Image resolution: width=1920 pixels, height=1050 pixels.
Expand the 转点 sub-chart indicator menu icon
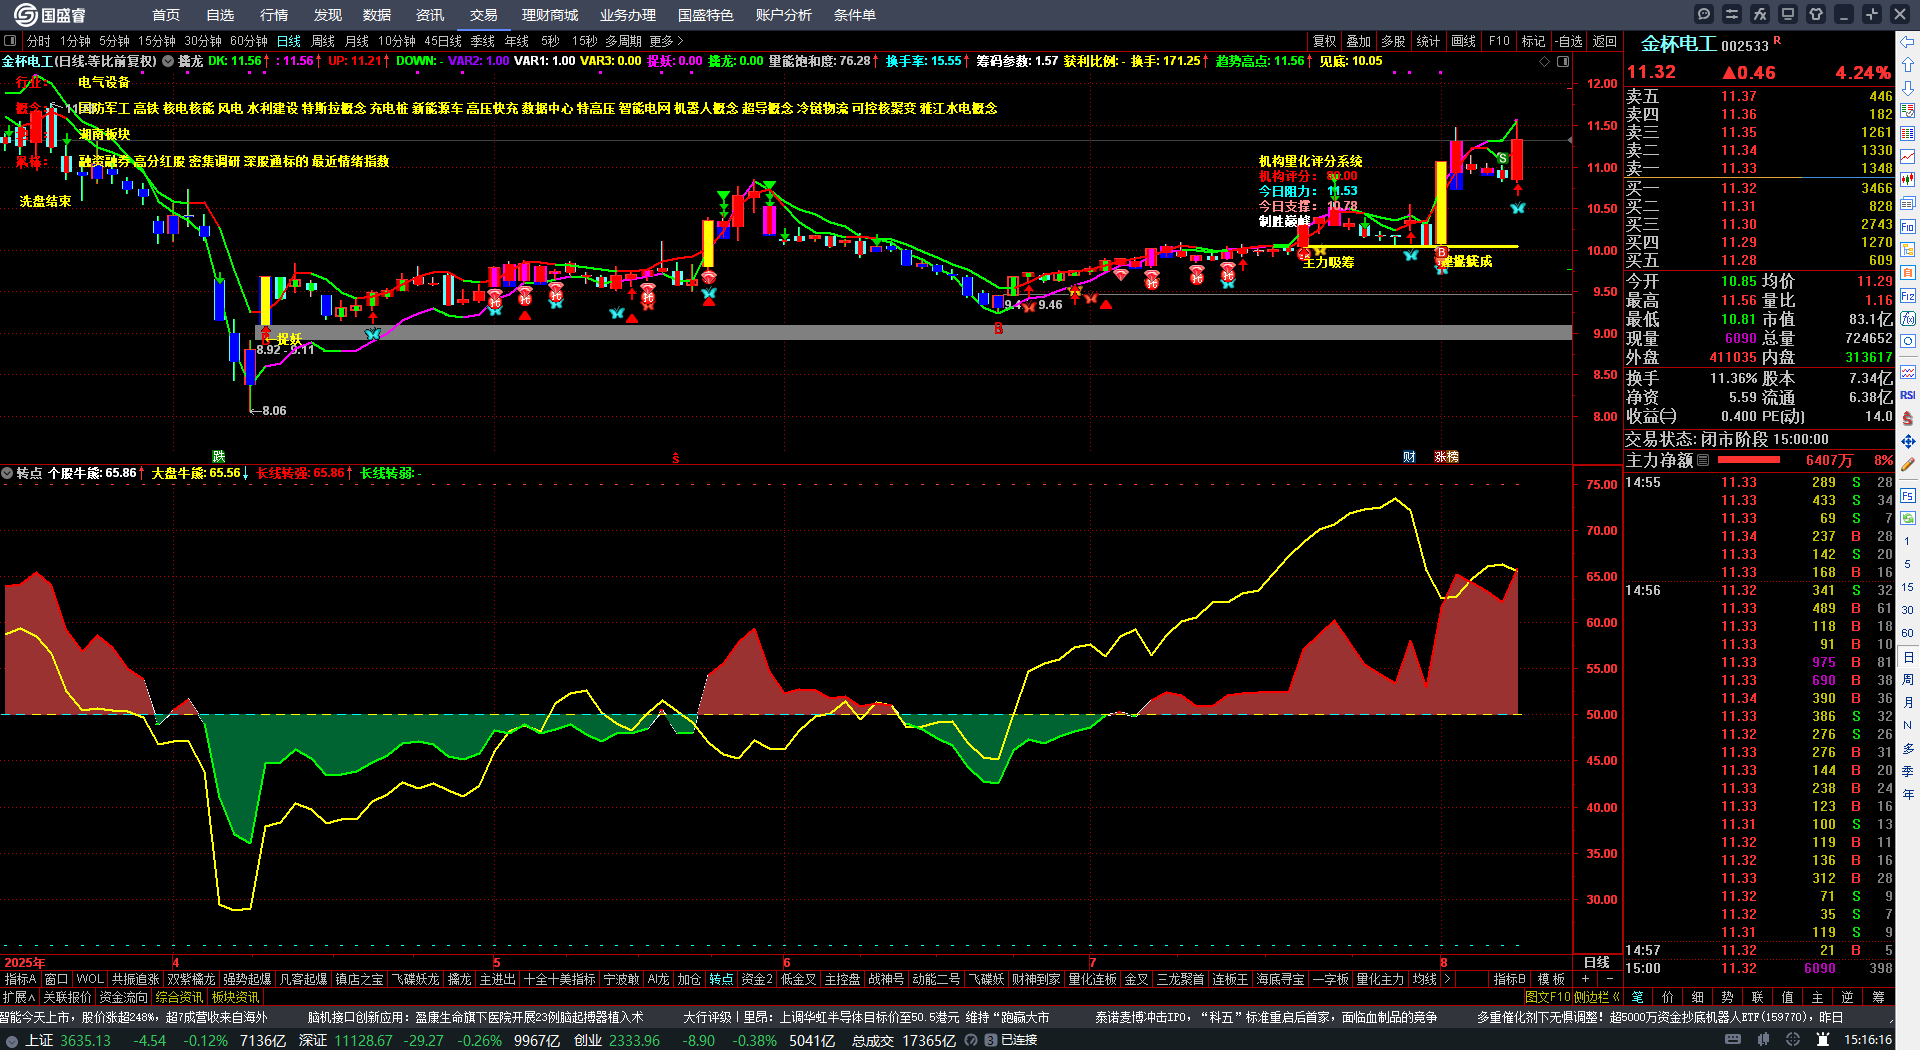[8, 473]
